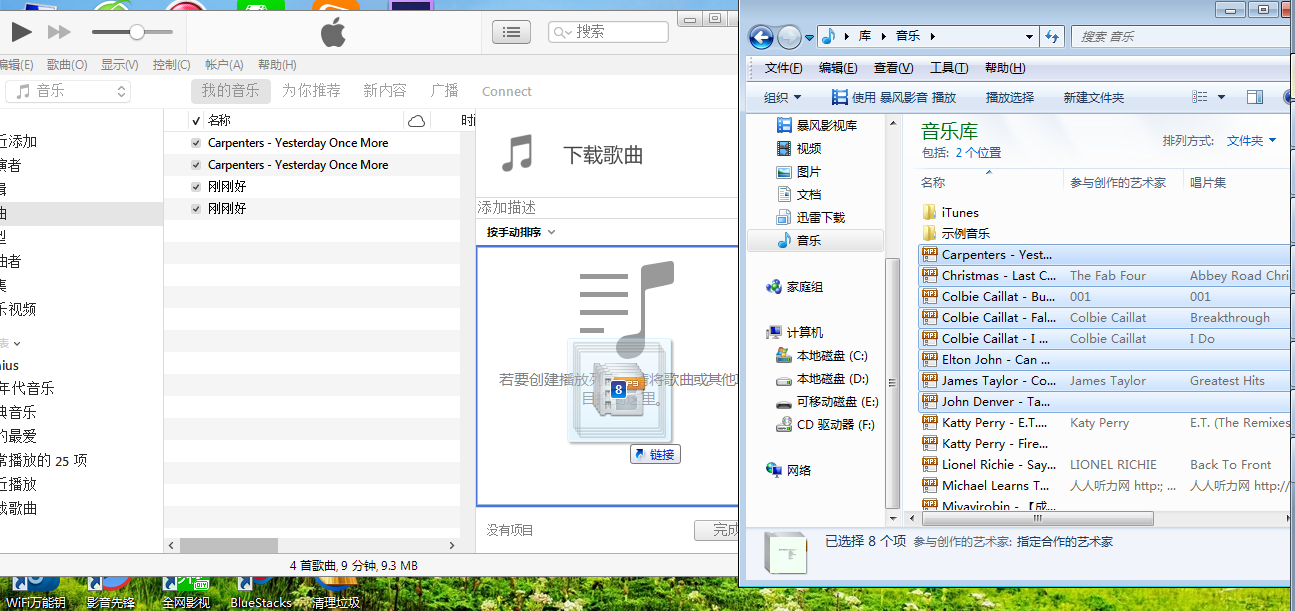This screenshot has width=1295, height=611.
Task: Switch to the 为你推荐 tab
Action: (x=311, y=91)
